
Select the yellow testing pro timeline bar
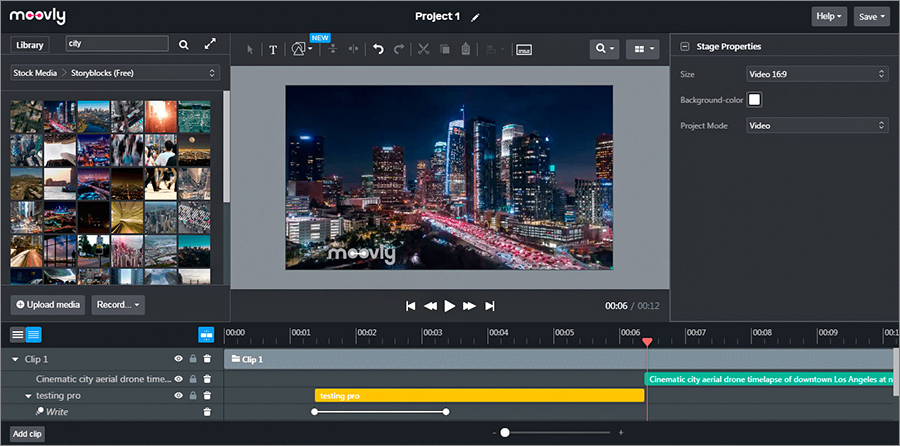(479, 395)
